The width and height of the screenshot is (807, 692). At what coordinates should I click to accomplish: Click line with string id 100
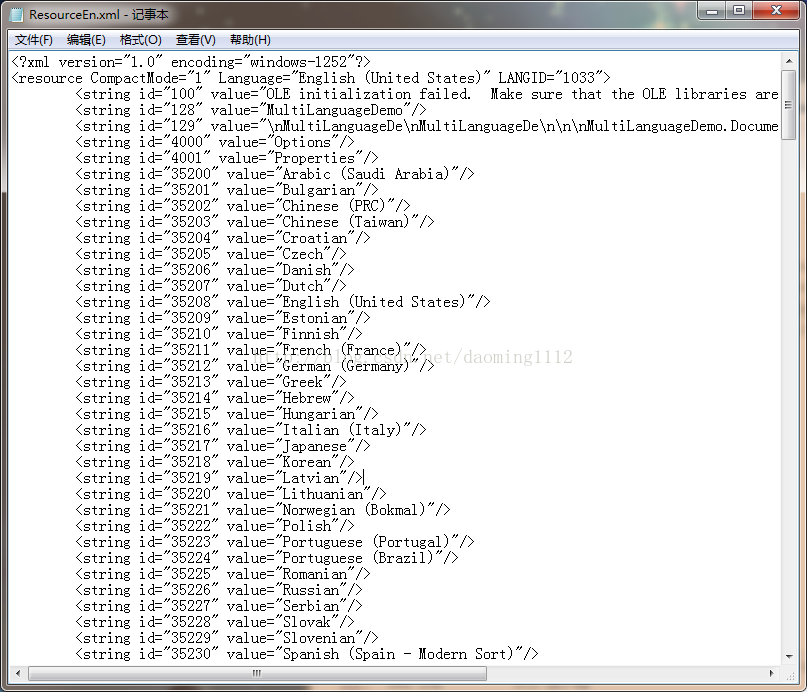[427, 94]
